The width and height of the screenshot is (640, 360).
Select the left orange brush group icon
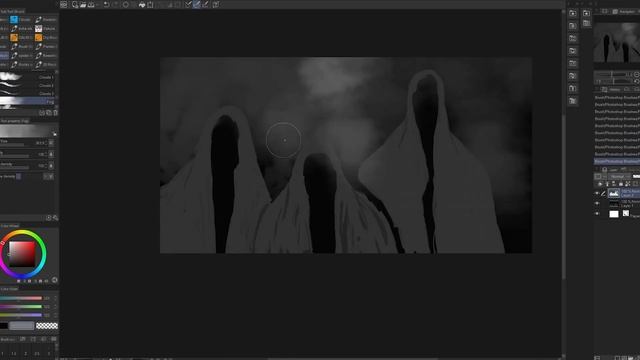coord(14,38)
